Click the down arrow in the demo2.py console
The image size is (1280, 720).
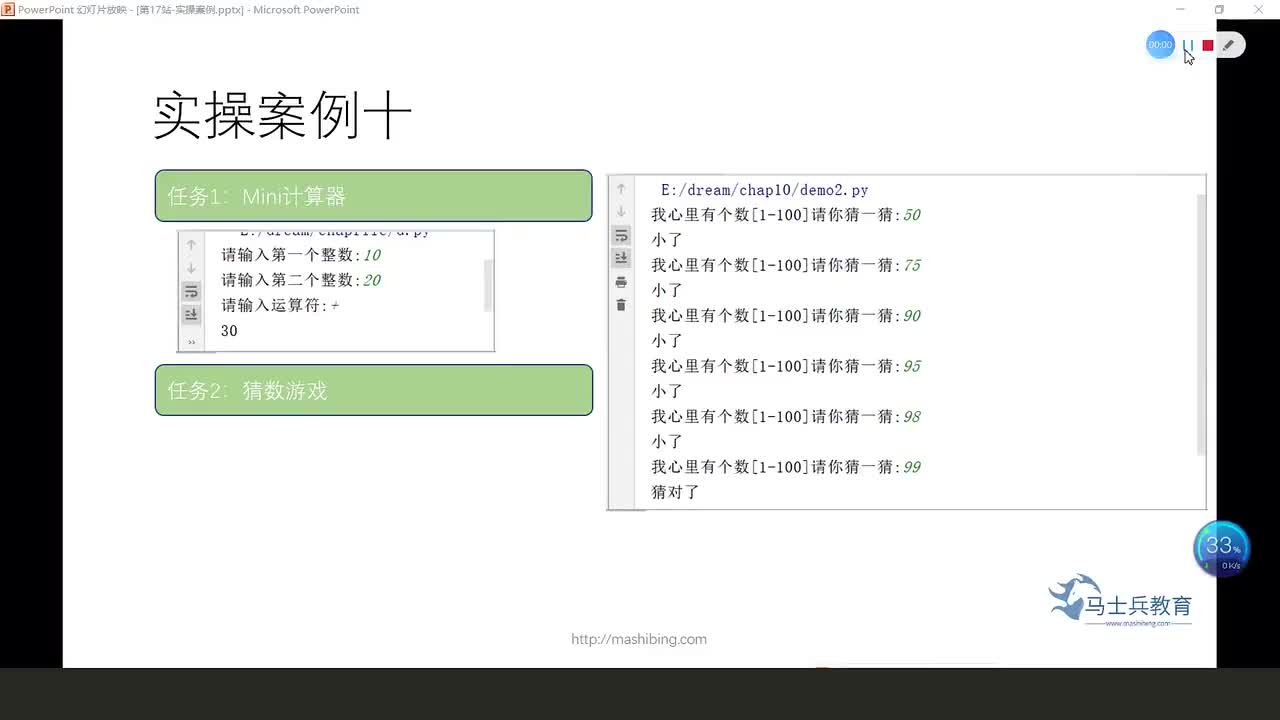[621, 212]
